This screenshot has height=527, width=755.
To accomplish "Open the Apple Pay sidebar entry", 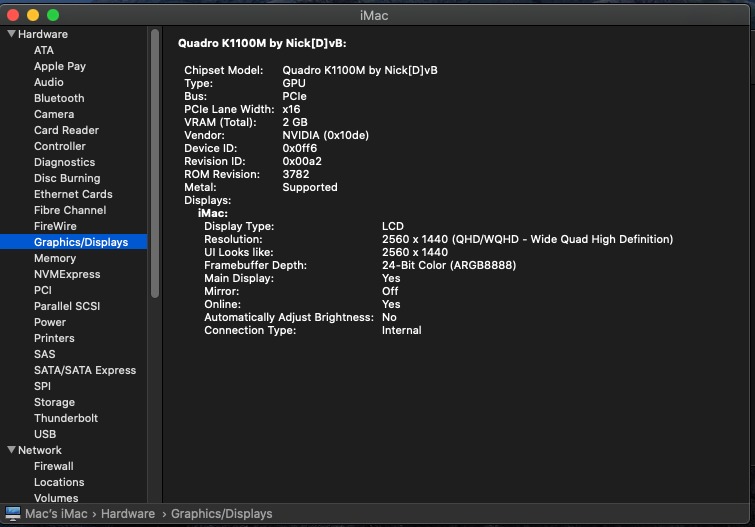I will click(x=60, y=66).
